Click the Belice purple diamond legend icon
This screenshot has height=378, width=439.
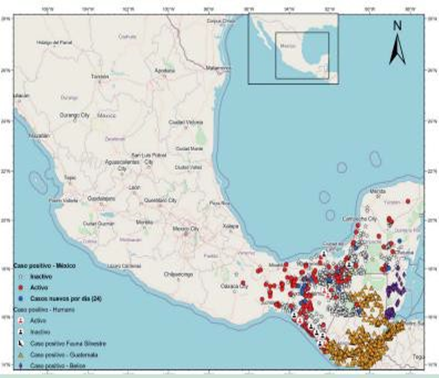pos(21,366)
